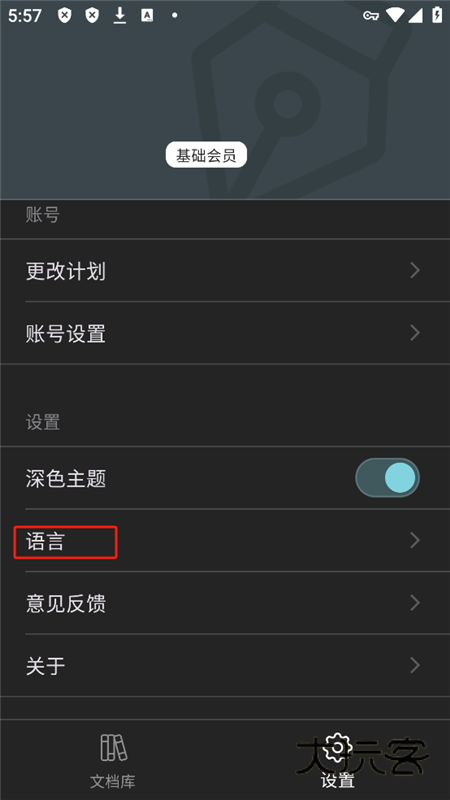This screenshot has width=450, height=800.
Task: Open the 意见反馈 entry
Action: [x=225, y=603]
